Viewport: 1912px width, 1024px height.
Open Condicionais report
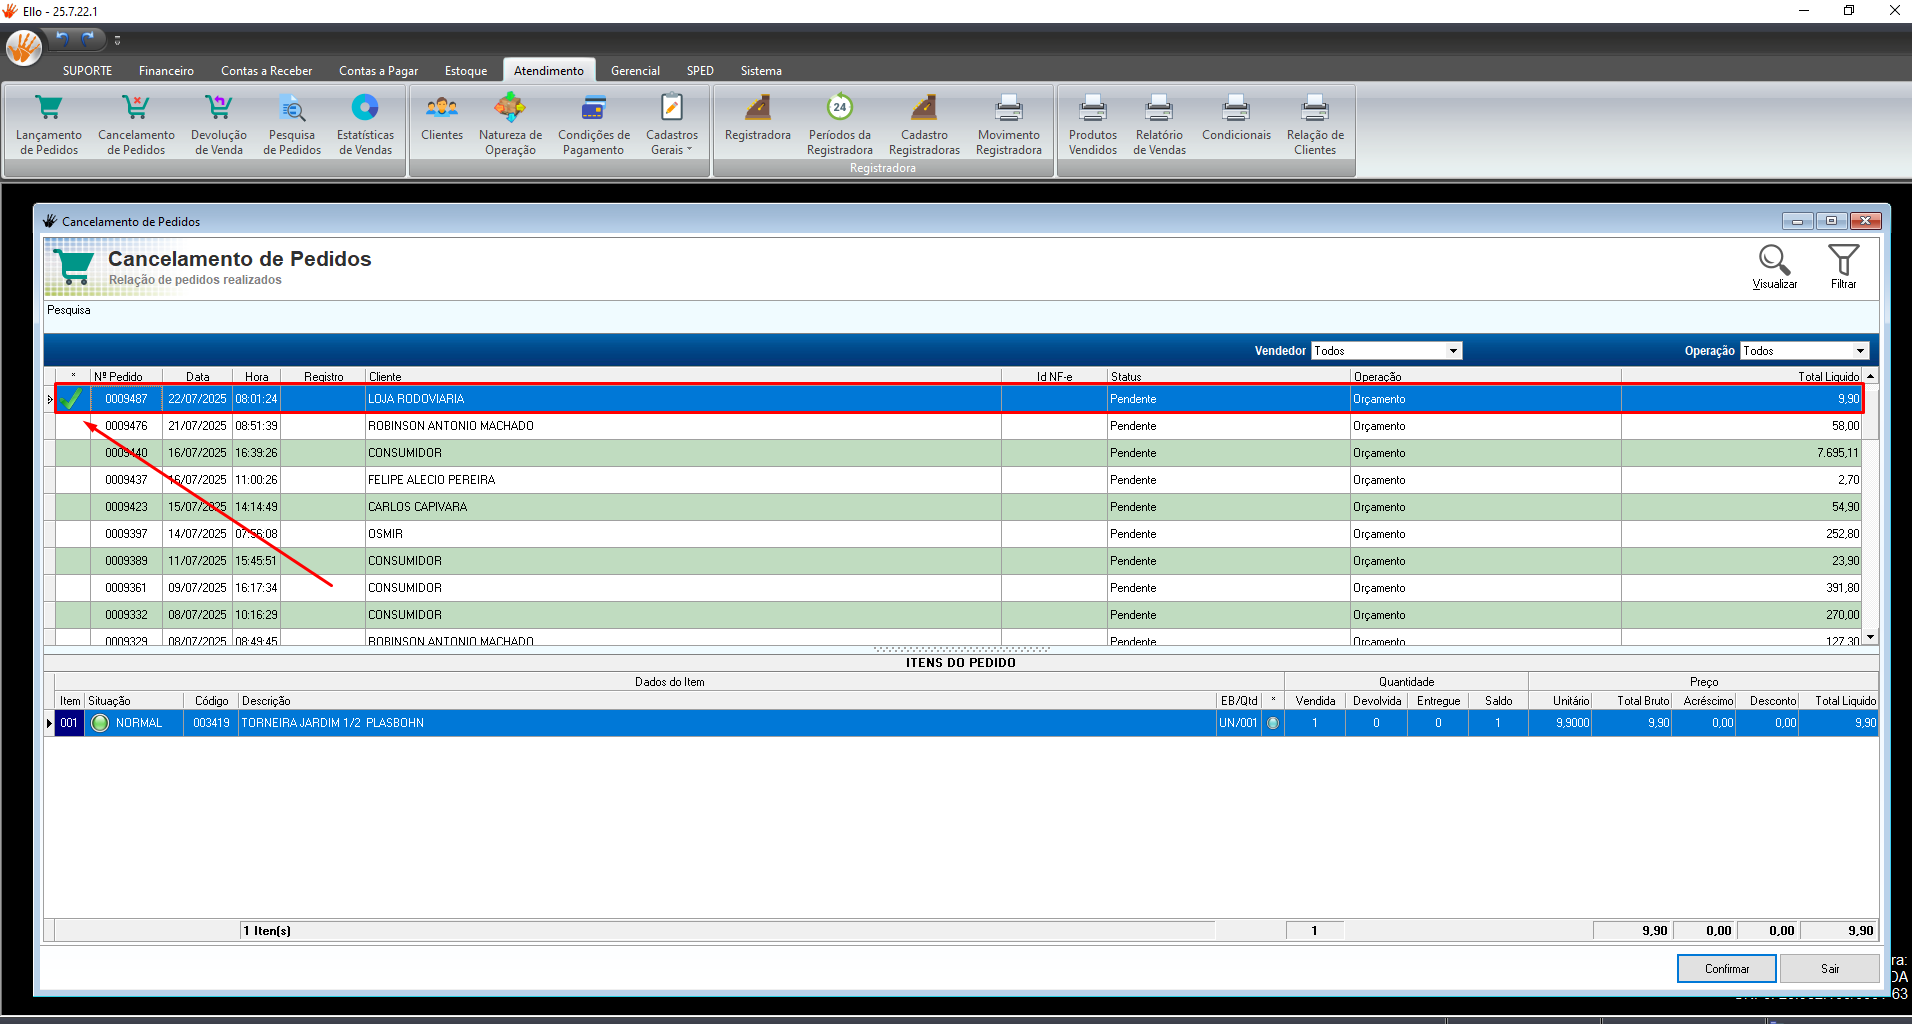click(x=1236, y=120)
